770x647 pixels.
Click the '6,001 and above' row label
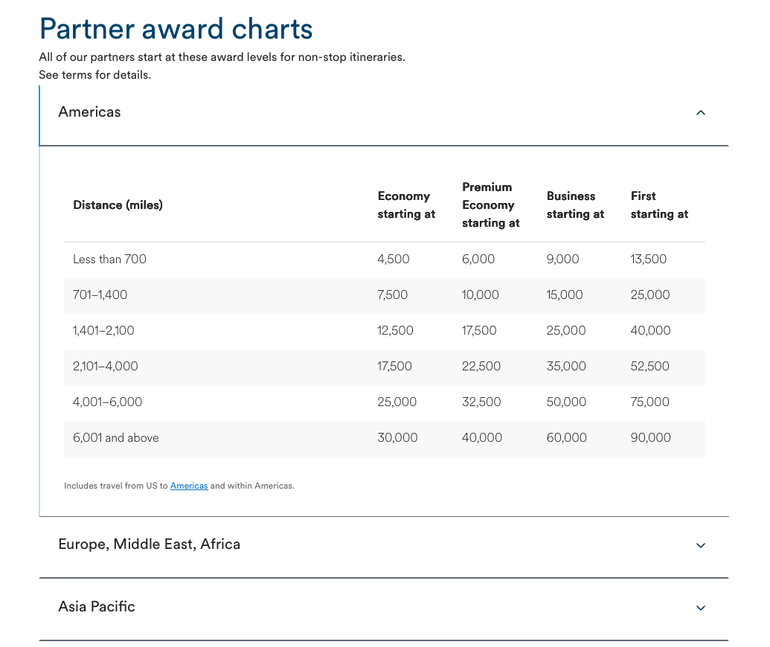pos(116,438)
